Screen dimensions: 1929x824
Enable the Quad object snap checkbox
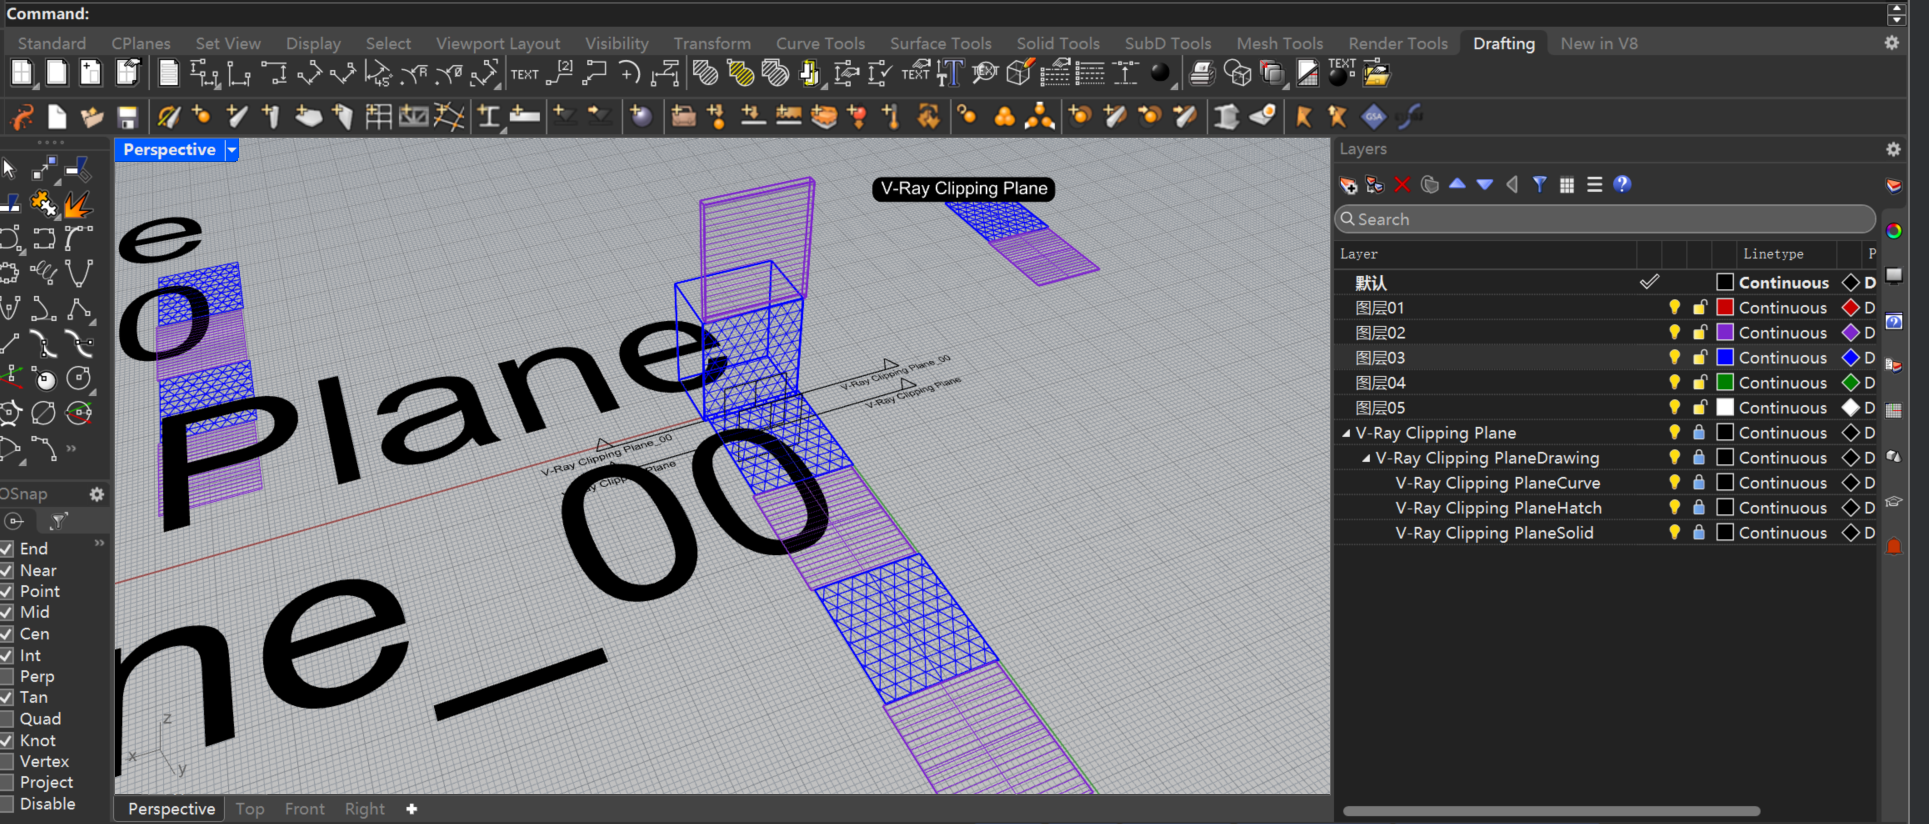[7, 719]
